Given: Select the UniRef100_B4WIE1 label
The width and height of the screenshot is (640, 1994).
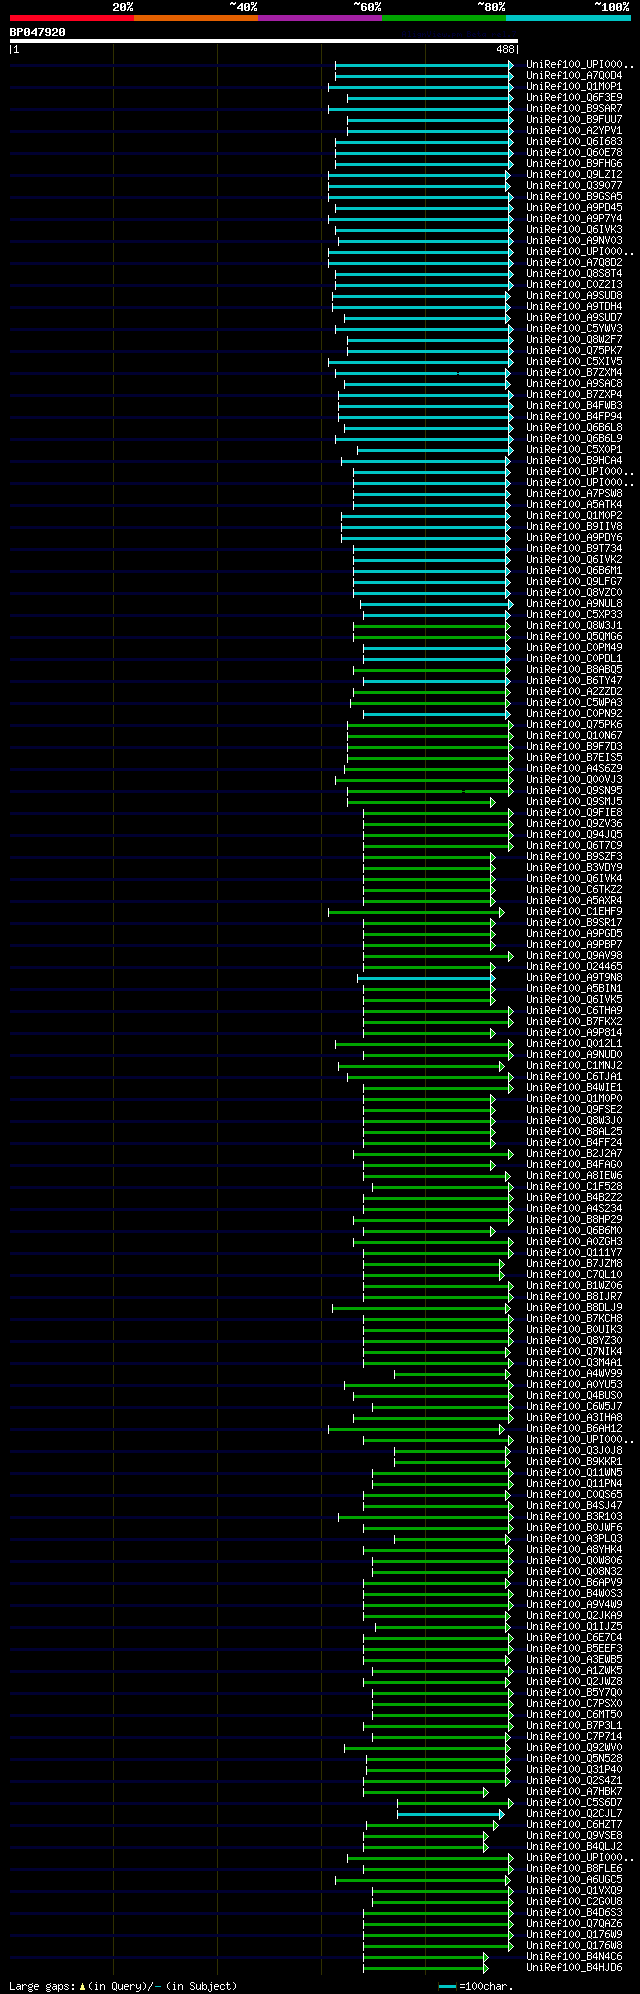Looking at the screenshot, I should [574, 1087].
